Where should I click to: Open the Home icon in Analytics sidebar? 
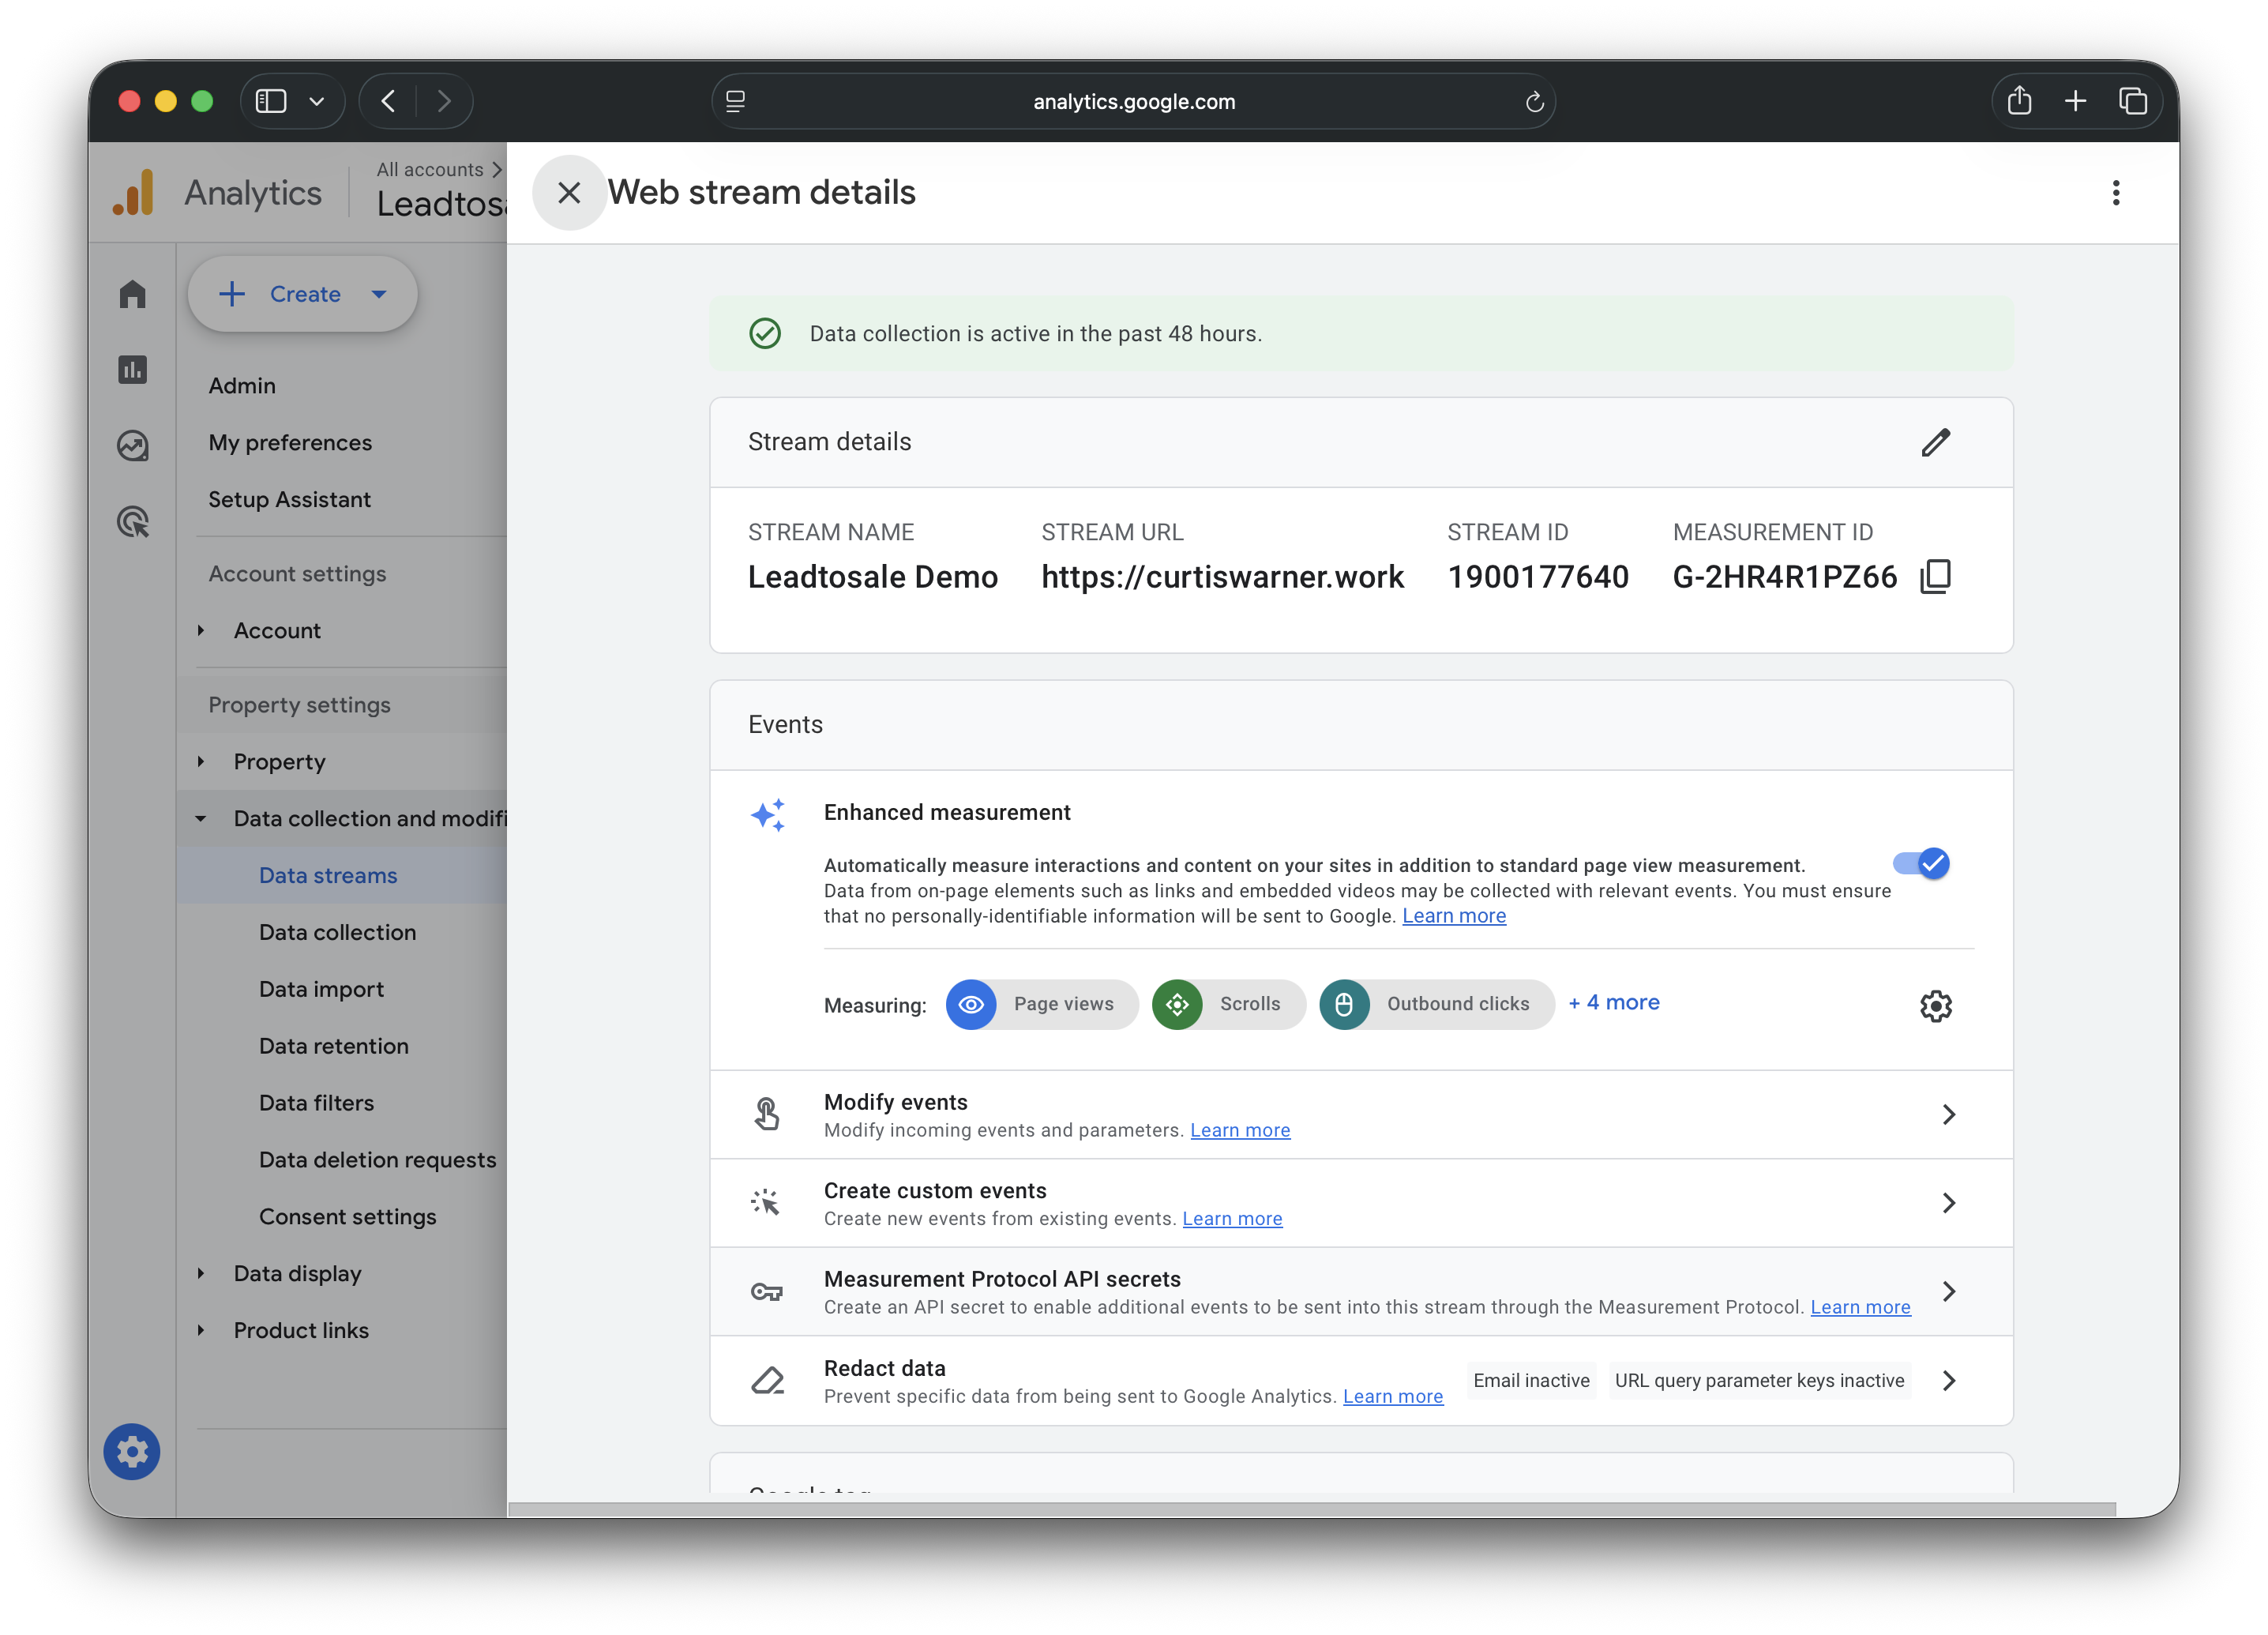point(133,293)
